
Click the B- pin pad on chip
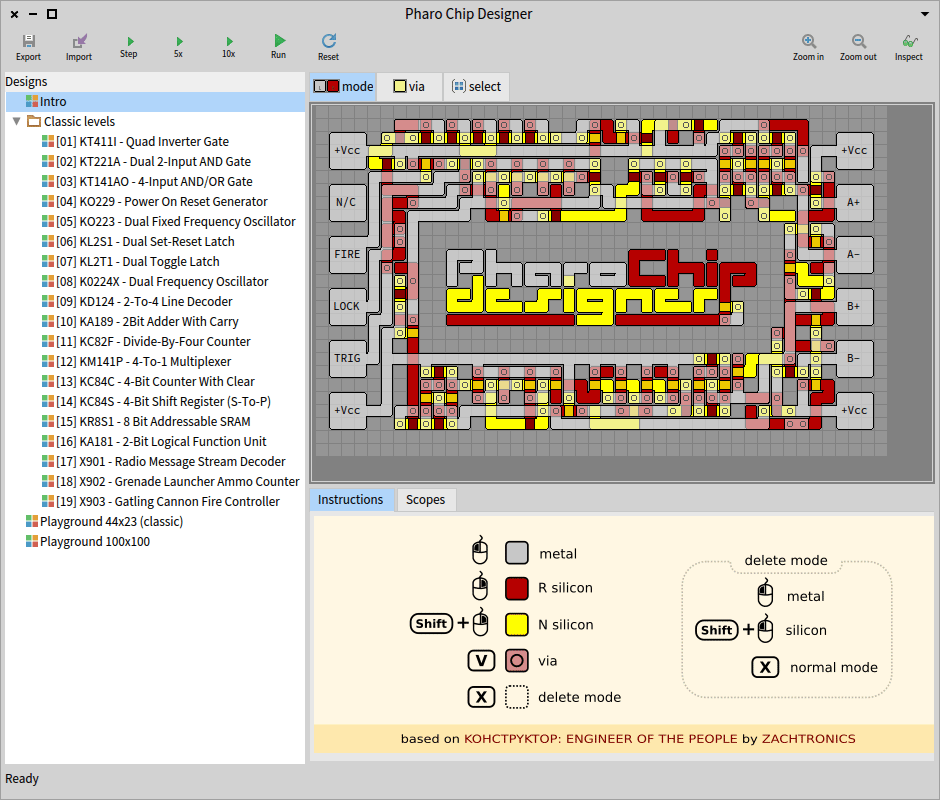(x=854, y=358)
